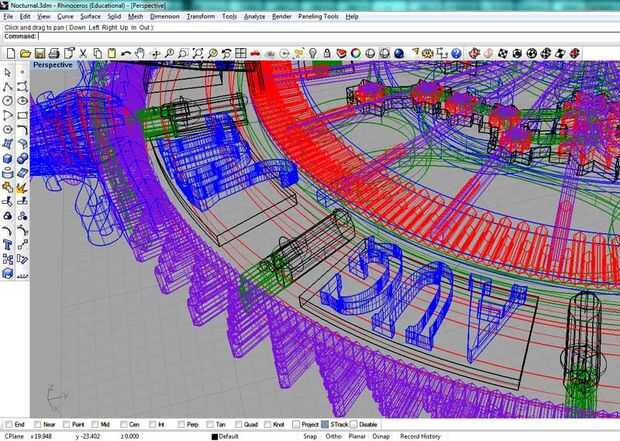Viewport: 620px width, 441px height.
Task: Select the Circle tool in left toolbar
Action: coord(8,101)
